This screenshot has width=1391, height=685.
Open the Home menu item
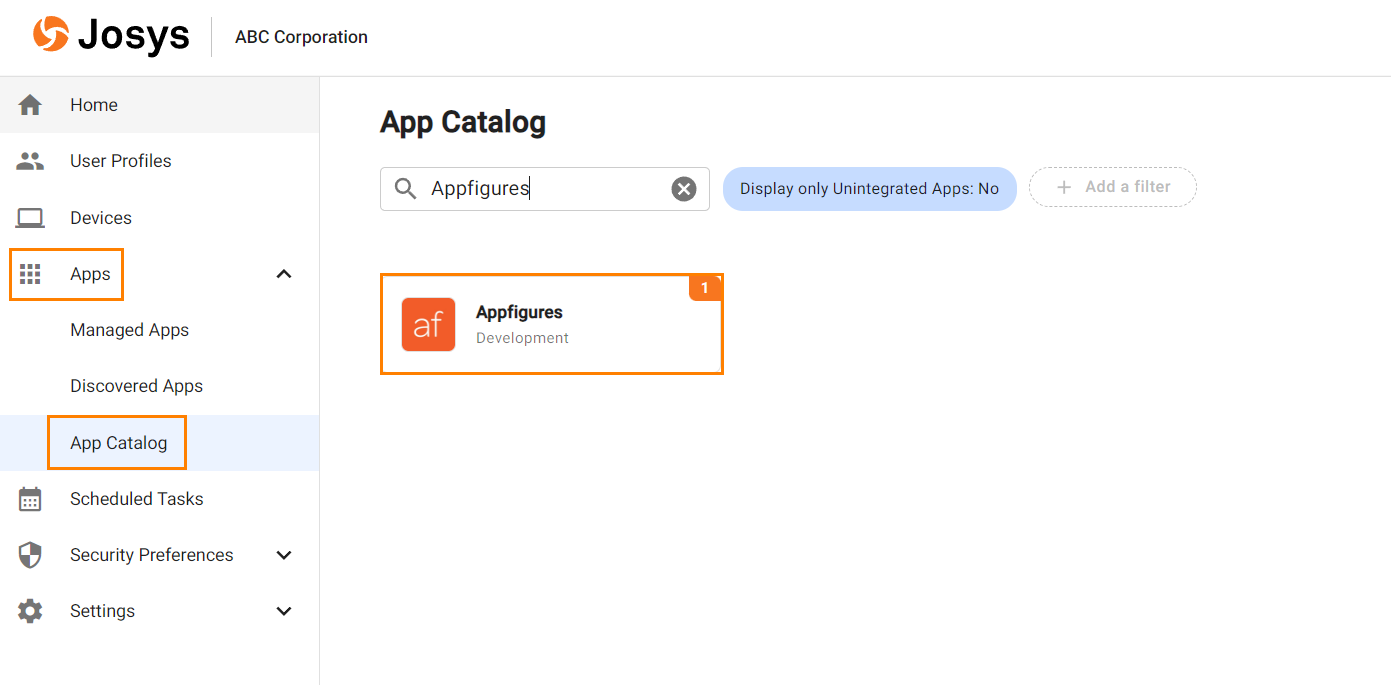coord(160,105)
